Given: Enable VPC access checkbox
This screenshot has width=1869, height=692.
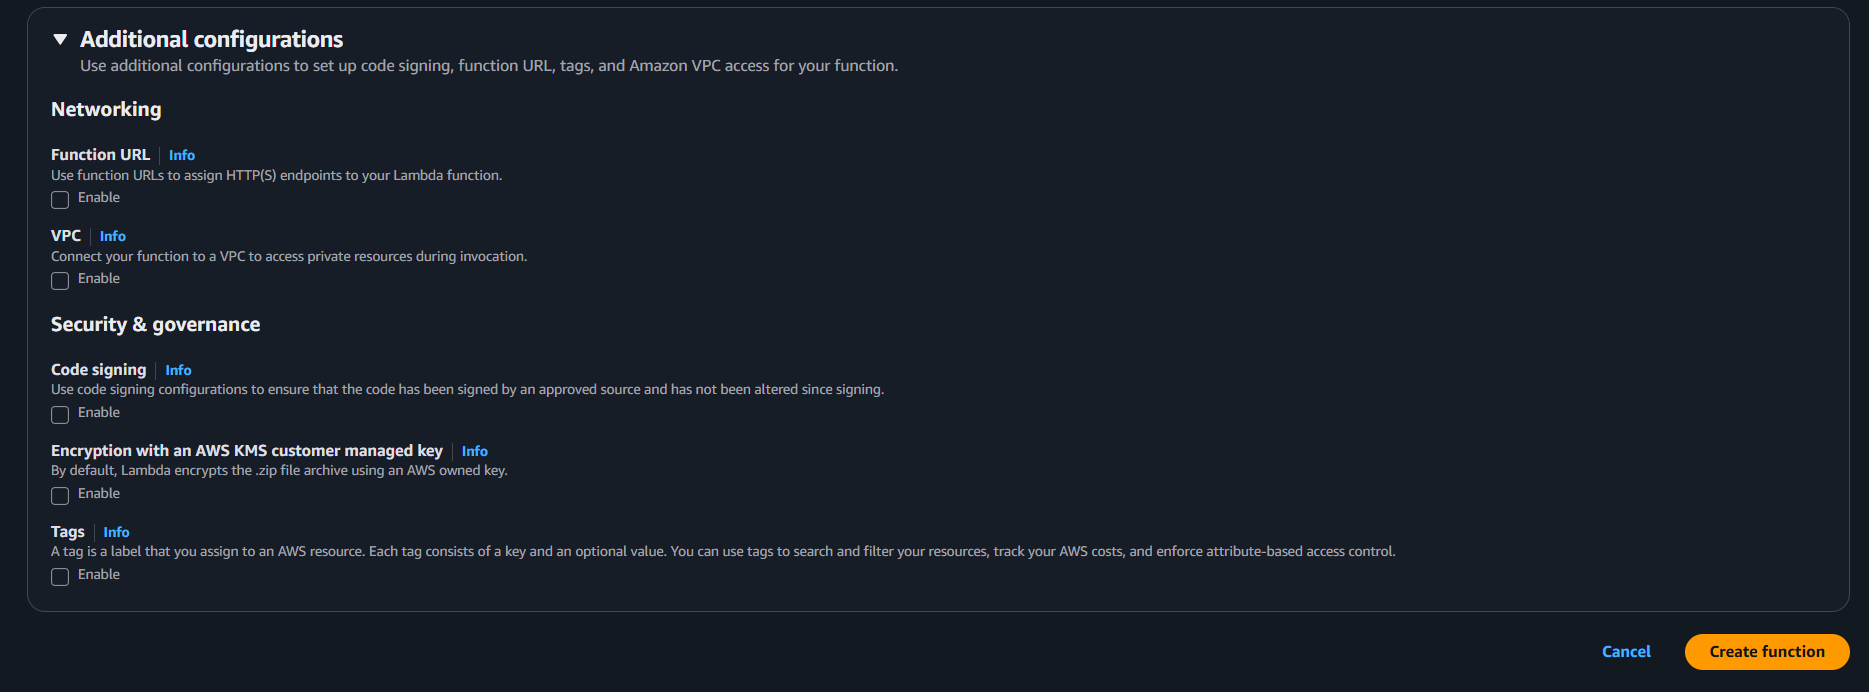Looking at the screenshot, I should point(60,281).
